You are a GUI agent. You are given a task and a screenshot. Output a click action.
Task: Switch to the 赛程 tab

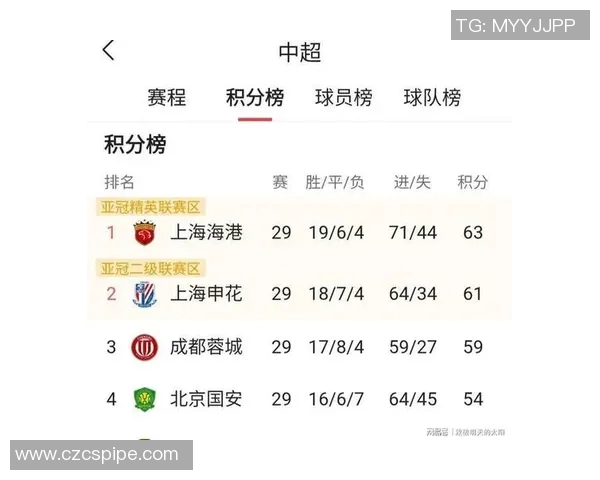[167, 98]
